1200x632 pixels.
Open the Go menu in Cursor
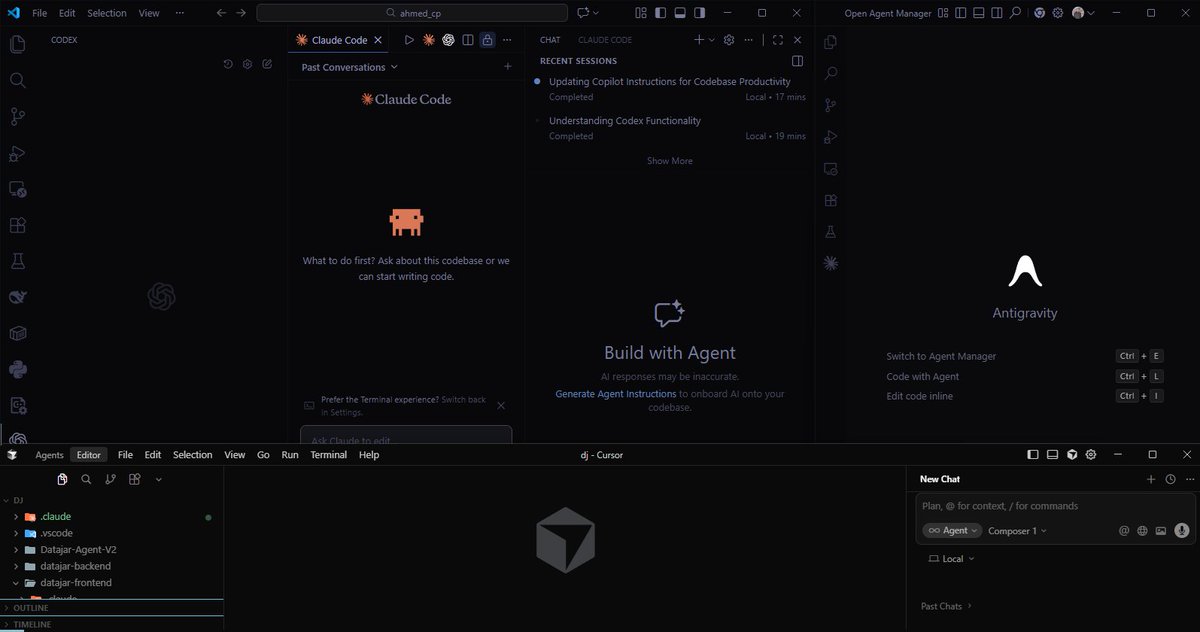tap(263, 455)
